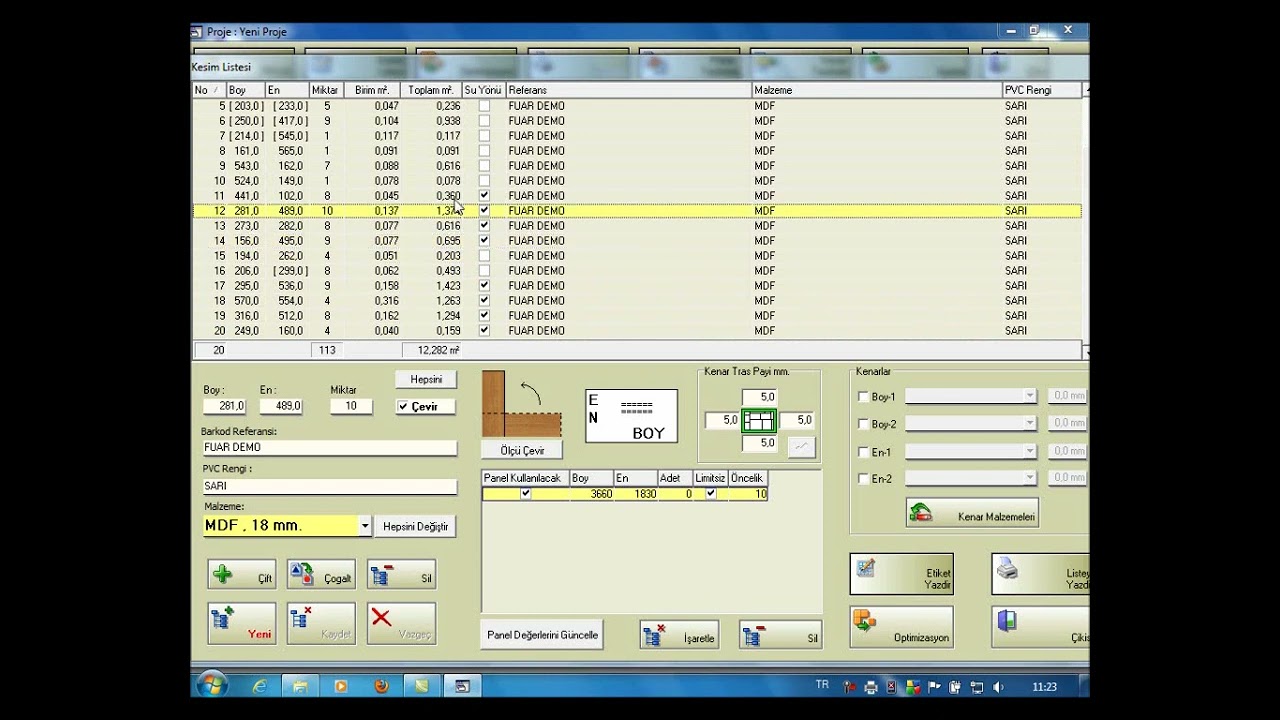Click the İşaretle mark button
Image resolution: width=1280 pixels, height=720 pixels.
[x=681, y=635]
